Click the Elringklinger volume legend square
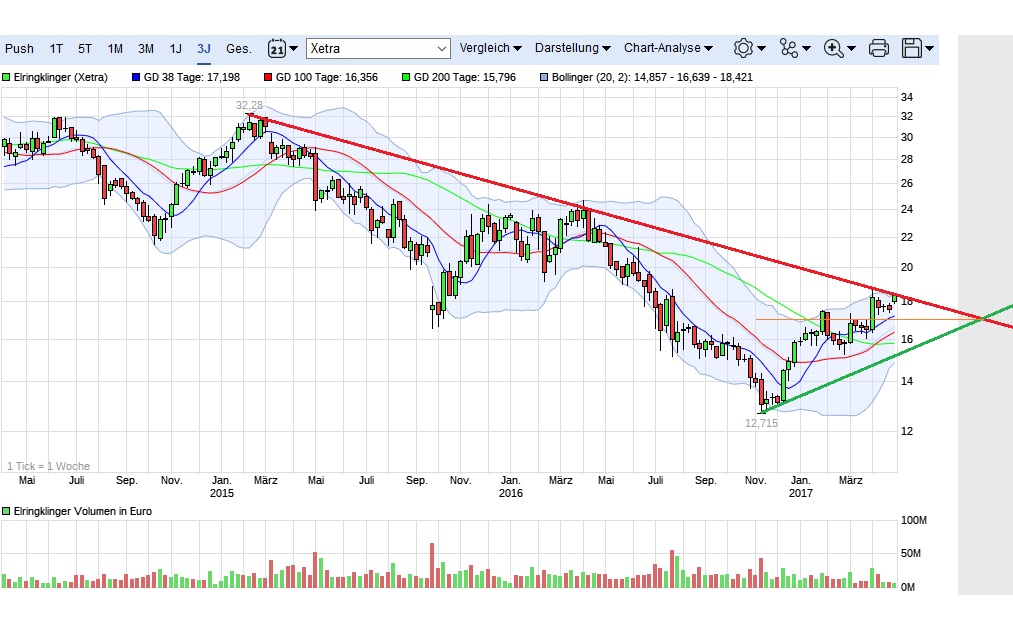Screen dimensions: 1013x630 coord(6,511)
